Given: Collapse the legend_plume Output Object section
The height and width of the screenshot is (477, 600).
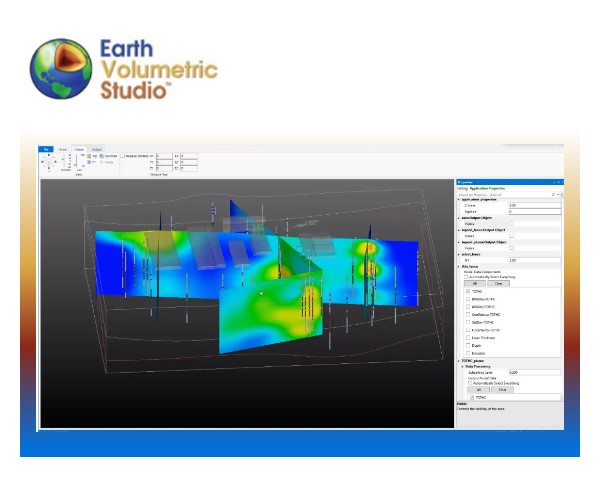Looking at the screenshot, I should [x=459, y=242].
